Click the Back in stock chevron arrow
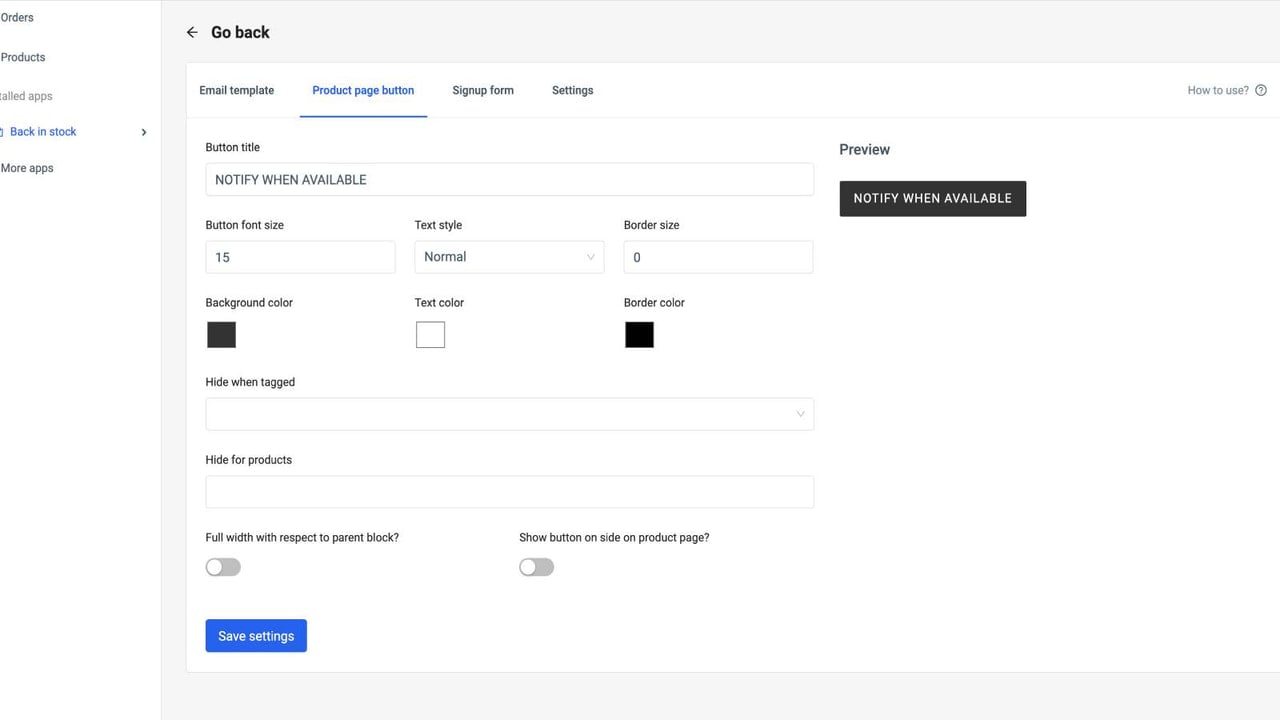Viewport: 1280px width, 720px height. [x=144, y=132]
